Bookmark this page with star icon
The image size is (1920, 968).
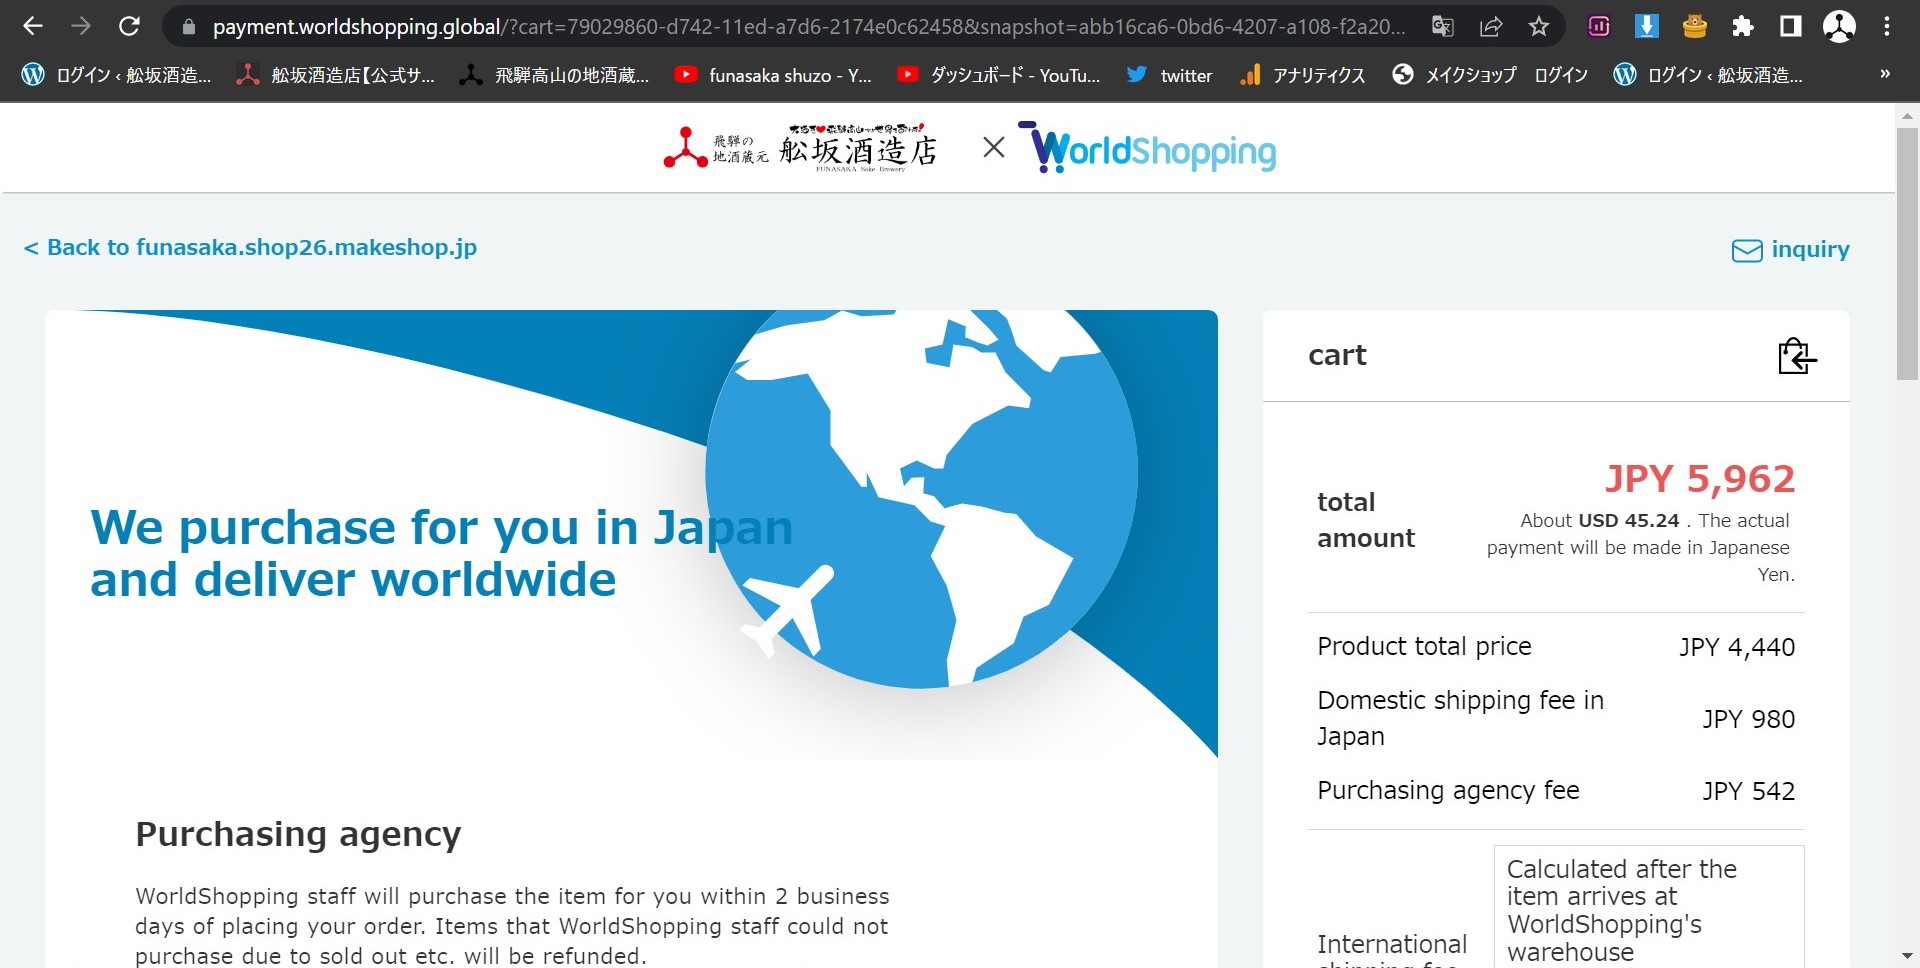[x=1539, y=27]
